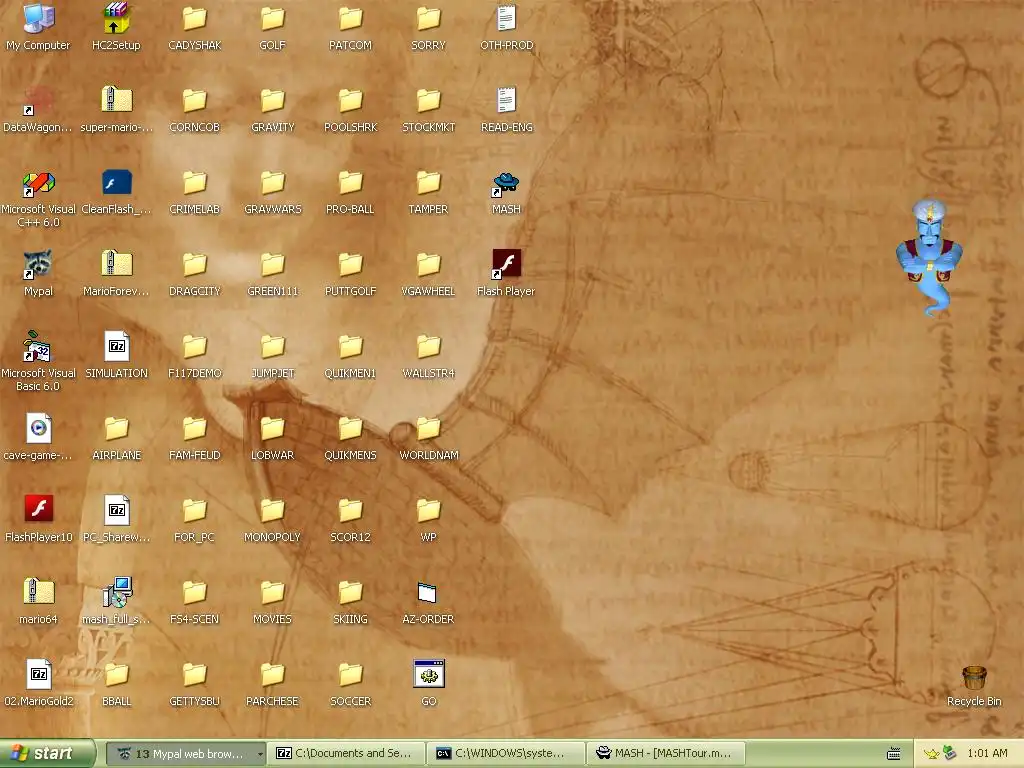Select the Mypal raccoon browser icon
This screenshot has width=1024, height=768.
(38, 264)
